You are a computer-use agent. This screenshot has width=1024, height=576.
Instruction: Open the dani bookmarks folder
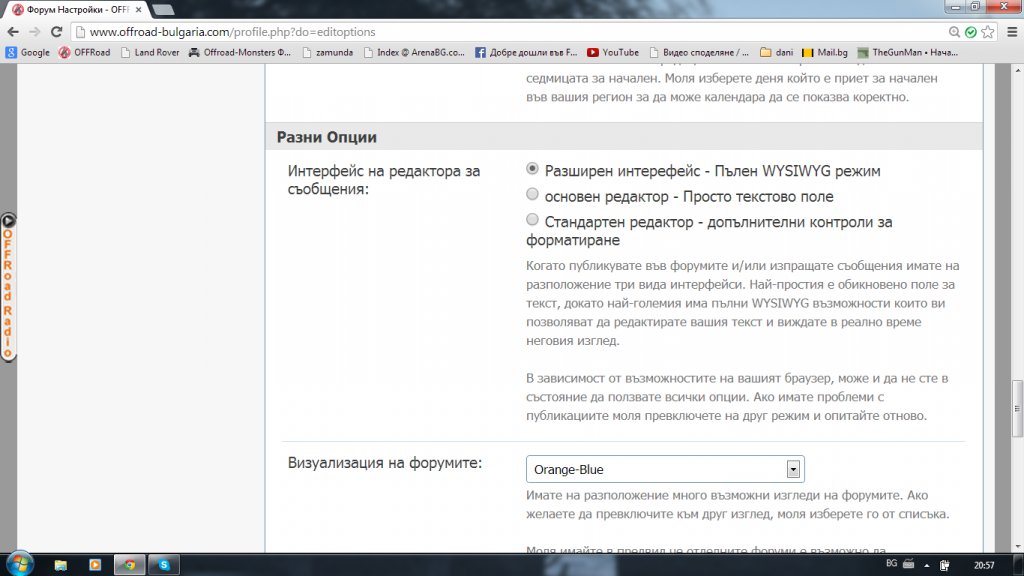[x=776, y=52]
